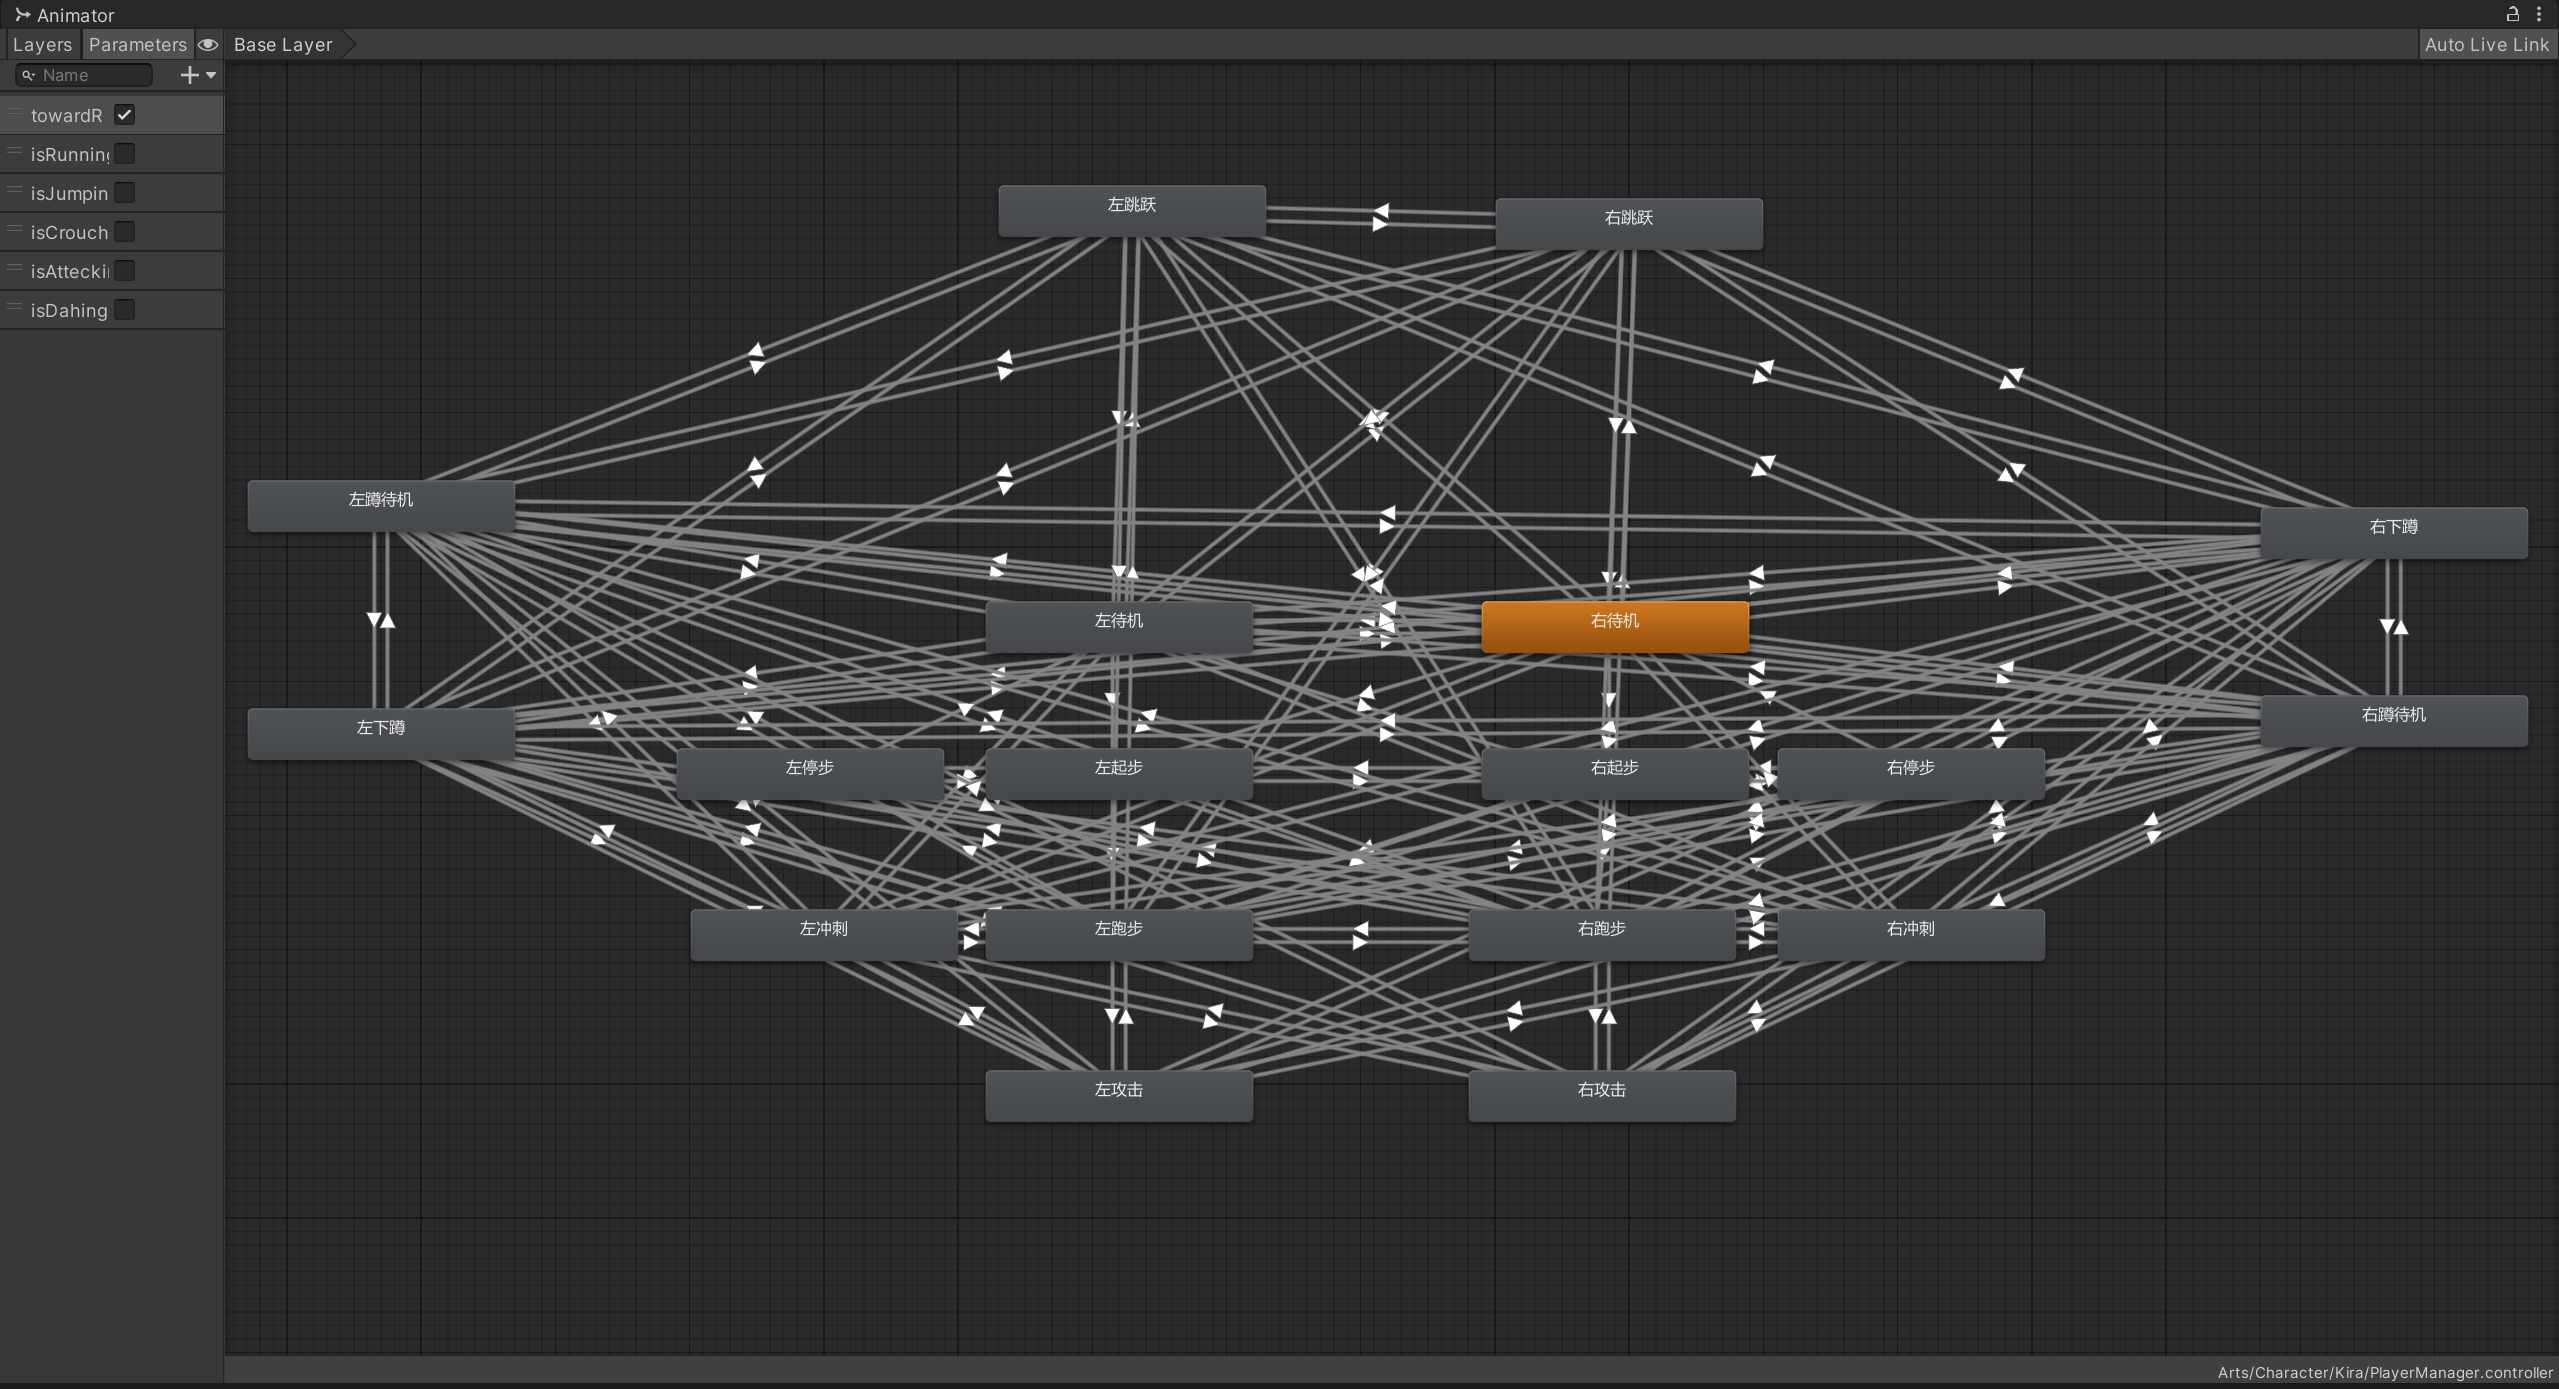This screenshot has height=1389, width=2559.
Task: Select the 右冲刺 state node
Action: pyautogui.click(x=1911, y=934)
